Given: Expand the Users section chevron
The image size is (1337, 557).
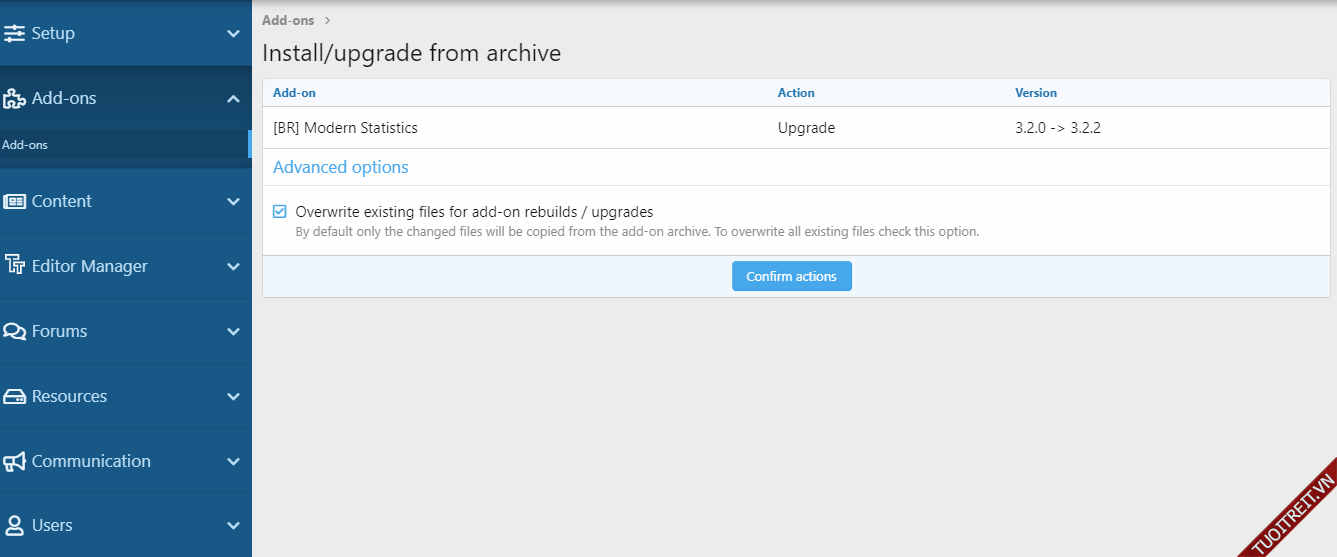Looking at the screenshot, I should point(233,525).
